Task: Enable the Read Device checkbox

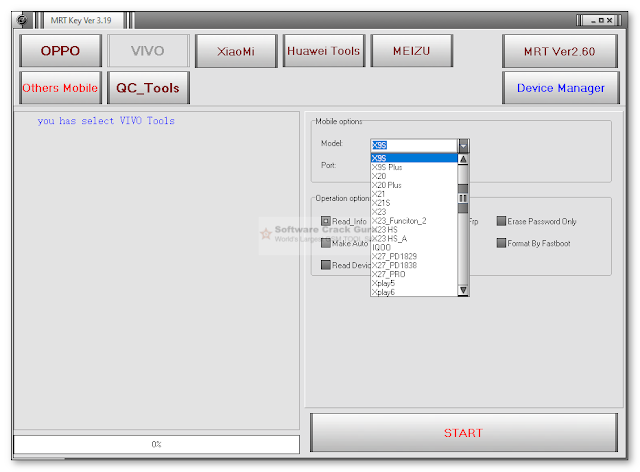Action: [326, 265]
